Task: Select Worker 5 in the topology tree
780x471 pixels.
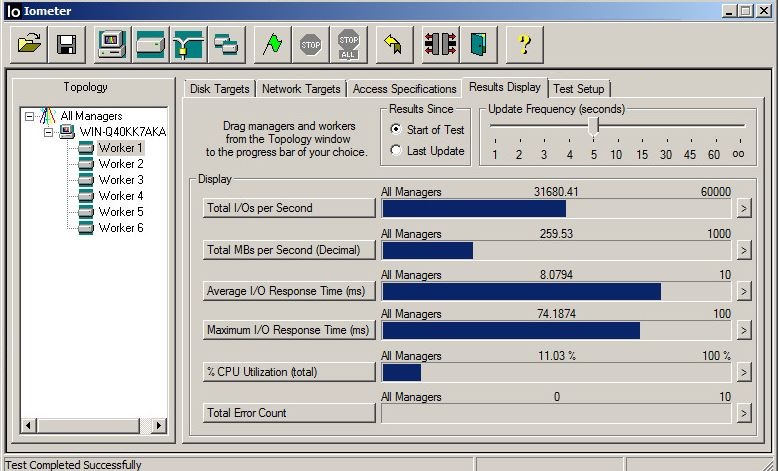Action: tap(121, 211)
